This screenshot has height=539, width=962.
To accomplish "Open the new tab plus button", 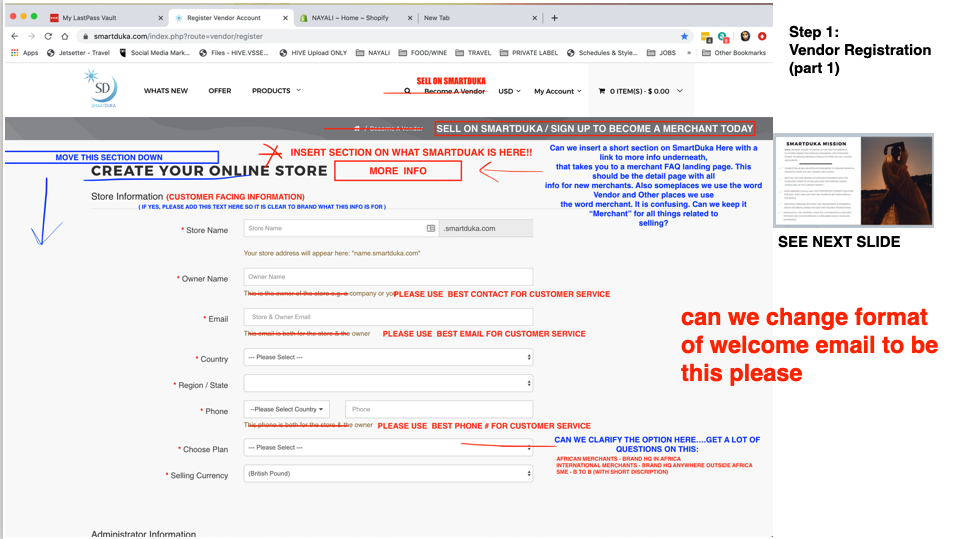I will 554,18.
